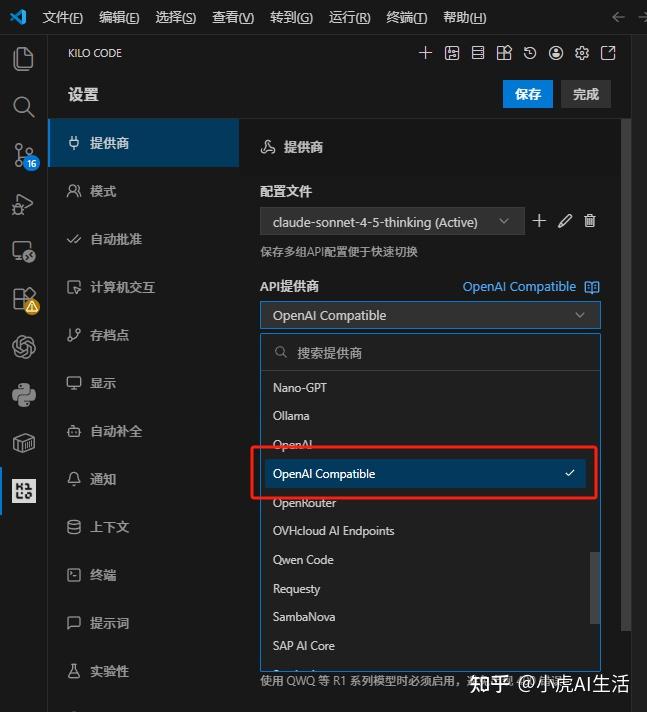Viewport: 647px width, 712px height.
Task: Click the settings panel vertical scrollbar
Action: tap(626, 375)
